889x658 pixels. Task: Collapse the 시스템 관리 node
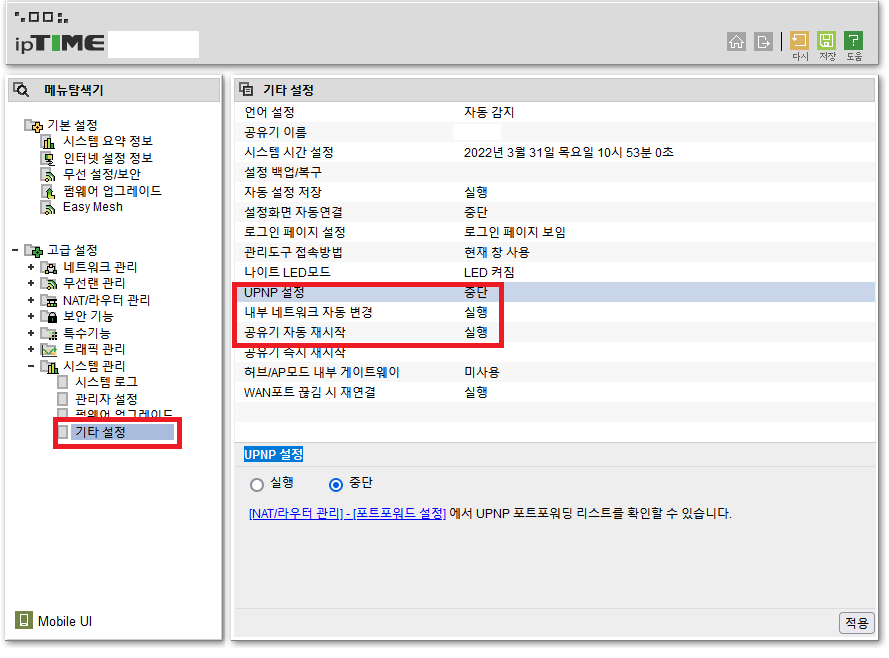click(31, 367)
